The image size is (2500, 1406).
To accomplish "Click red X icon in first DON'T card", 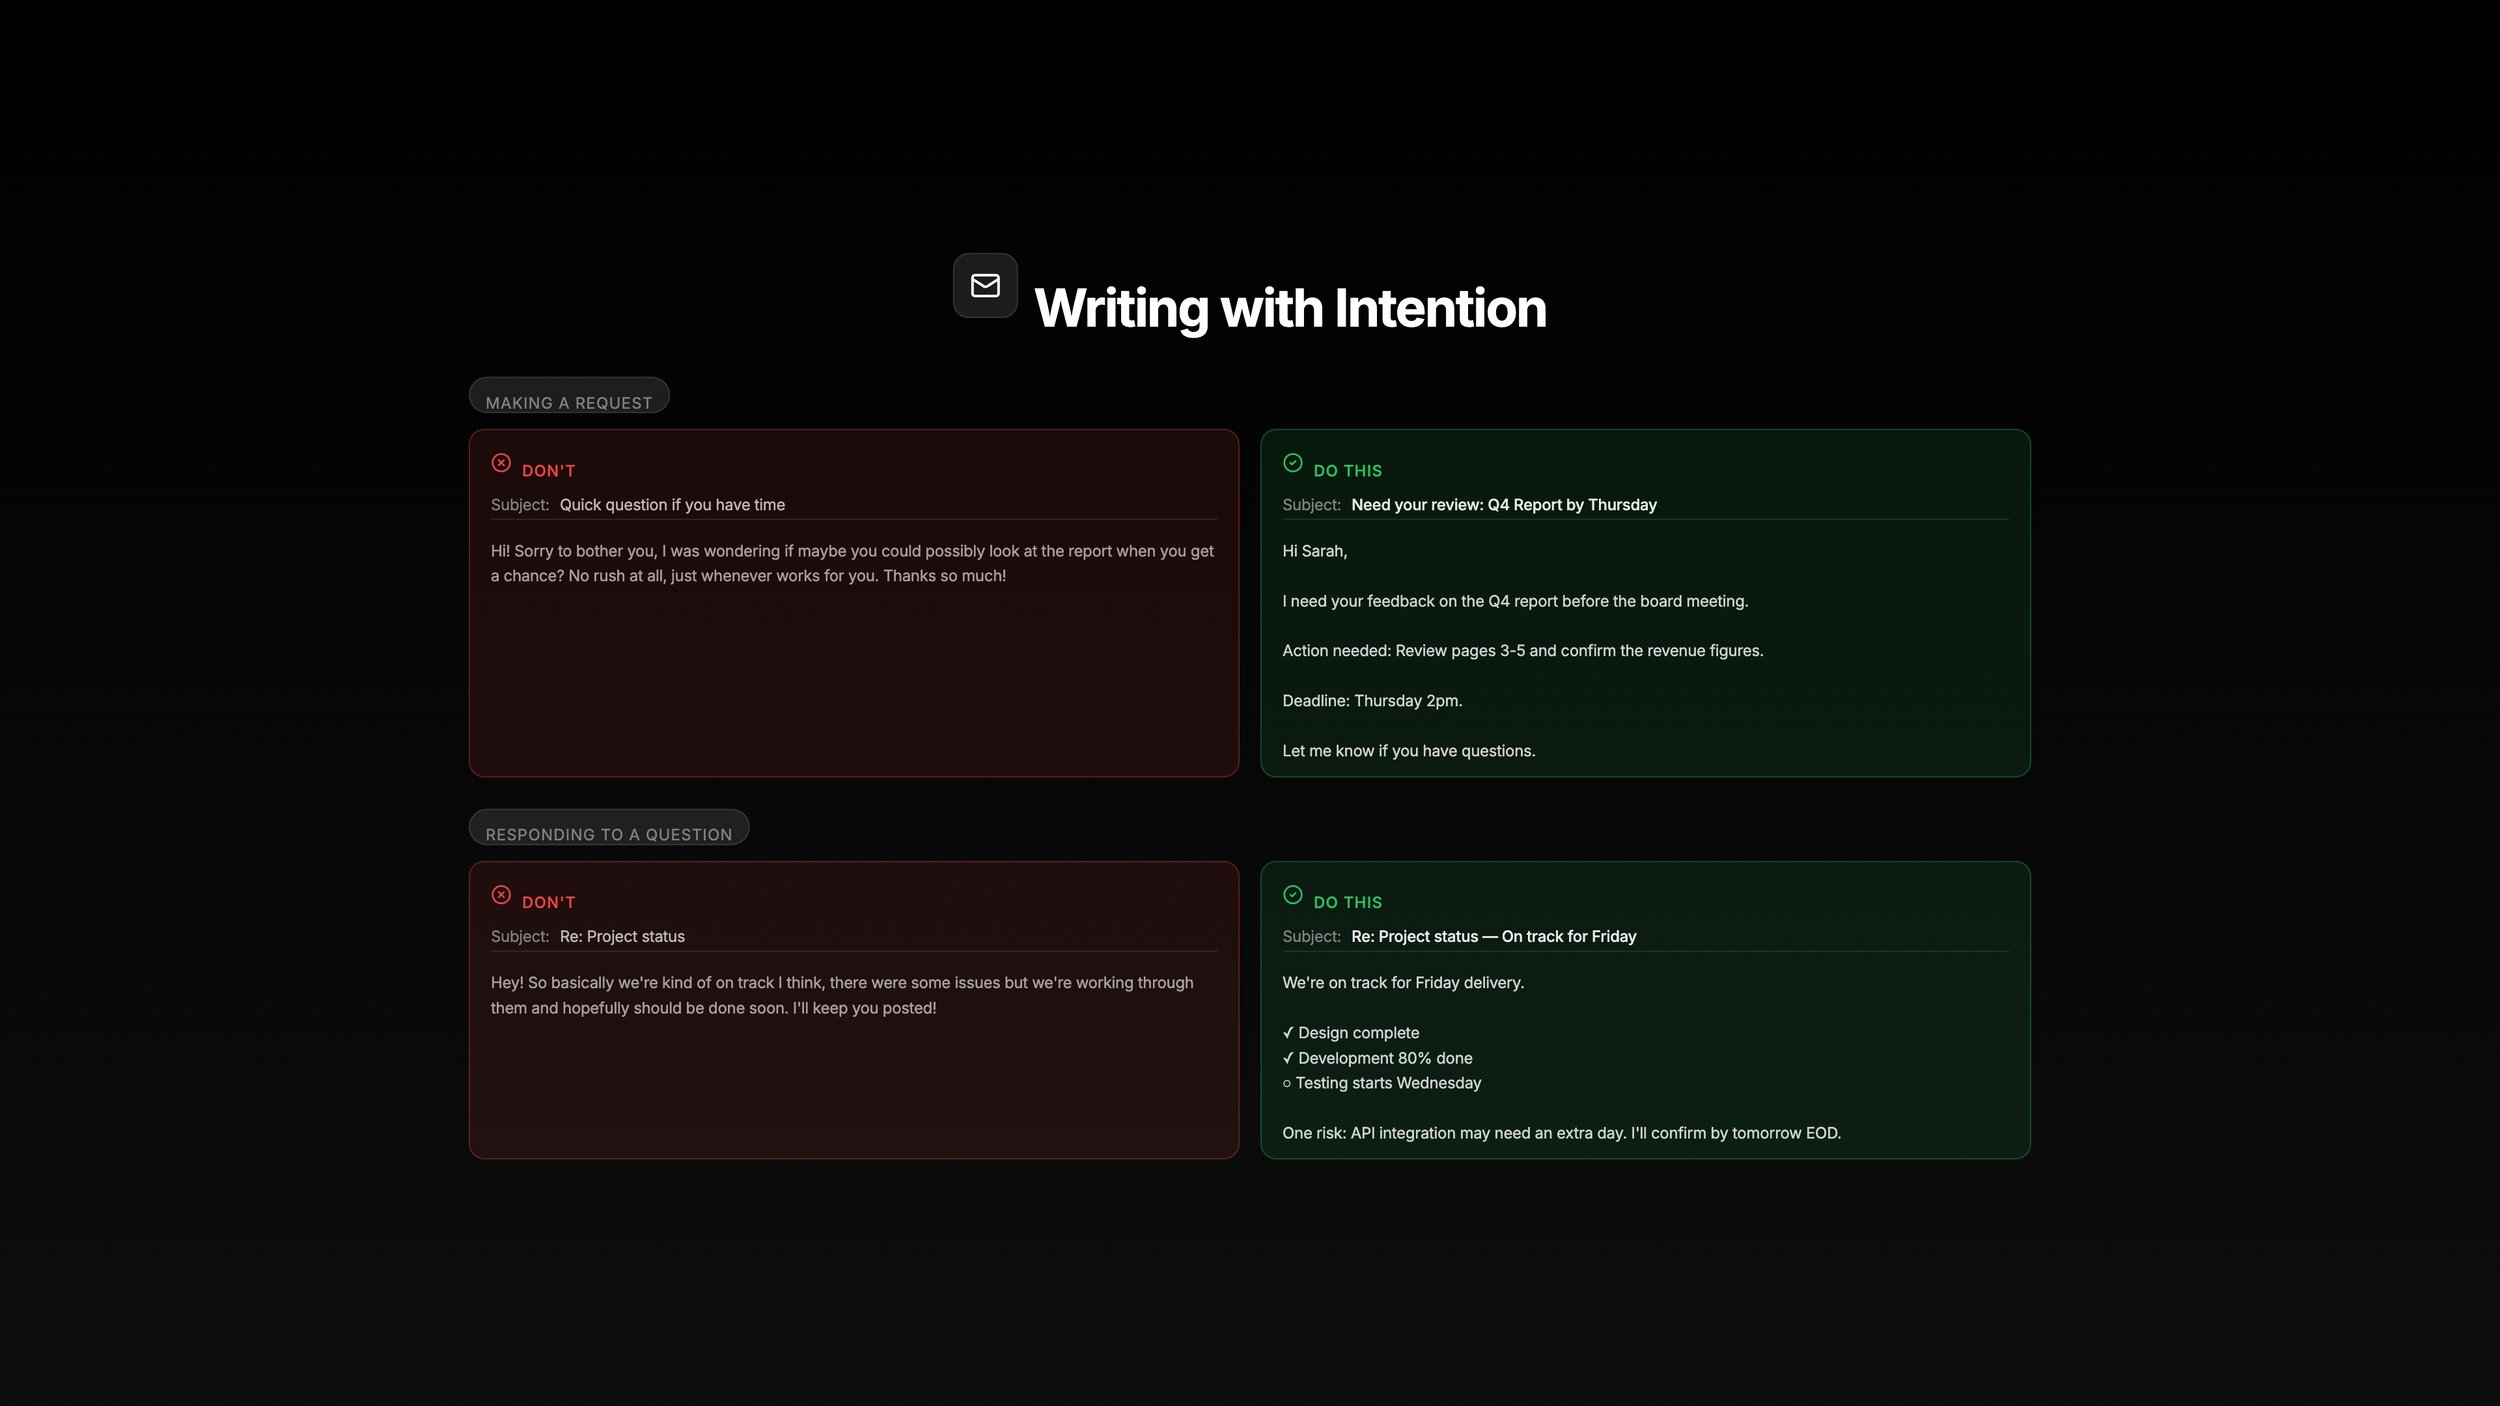I will [501, 463].
